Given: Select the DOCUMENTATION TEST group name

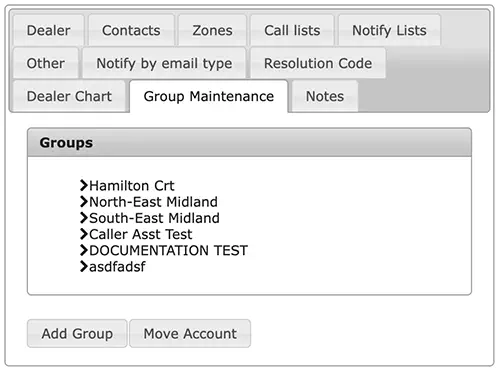Looking at the screenshot, I should (168, 250).
